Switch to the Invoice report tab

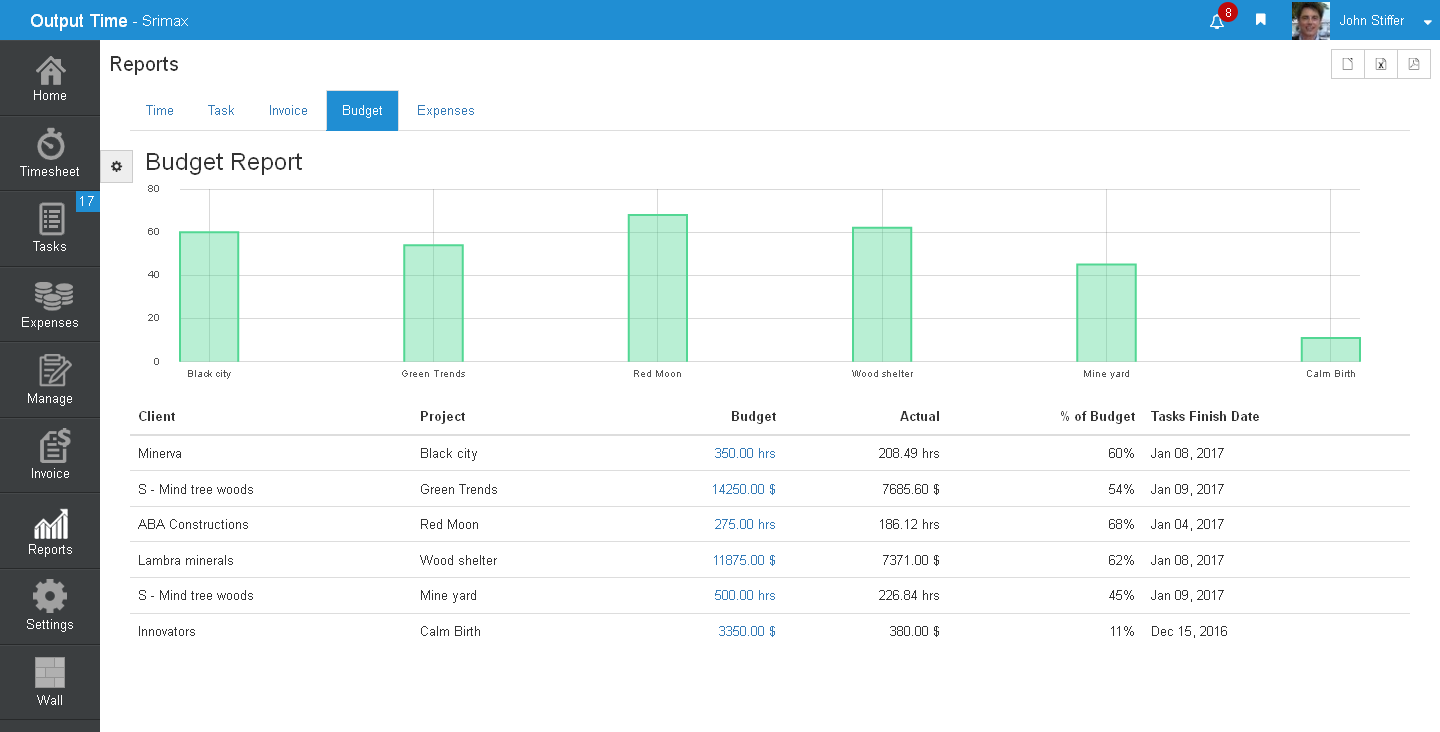[x=288, y=111]
